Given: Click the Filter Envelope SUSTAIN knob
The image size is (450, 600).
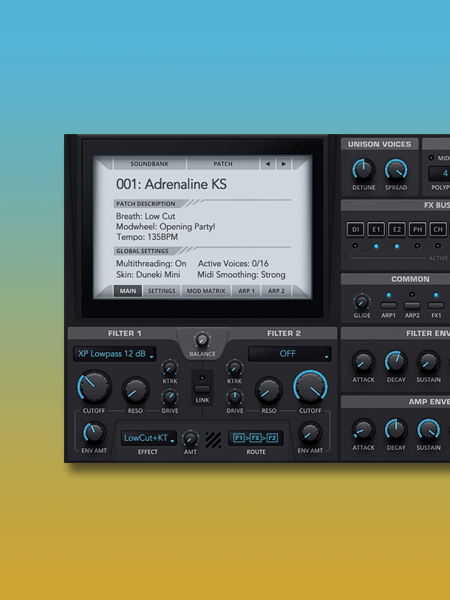Looking at the screenshot, I should (429, 362).
